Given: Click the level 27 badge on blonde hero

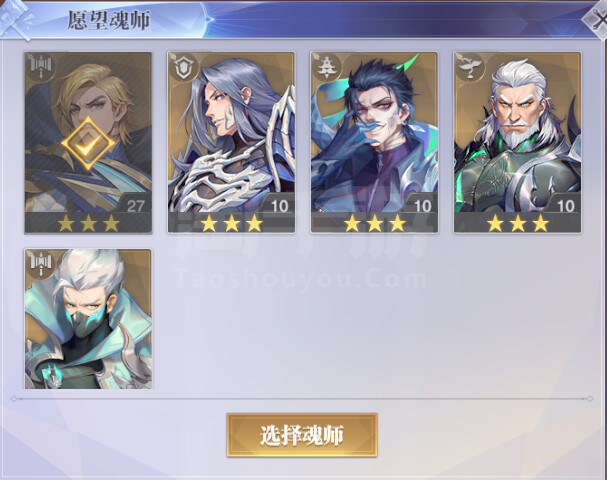Looking at the screenshot, I should click(135, 205).
